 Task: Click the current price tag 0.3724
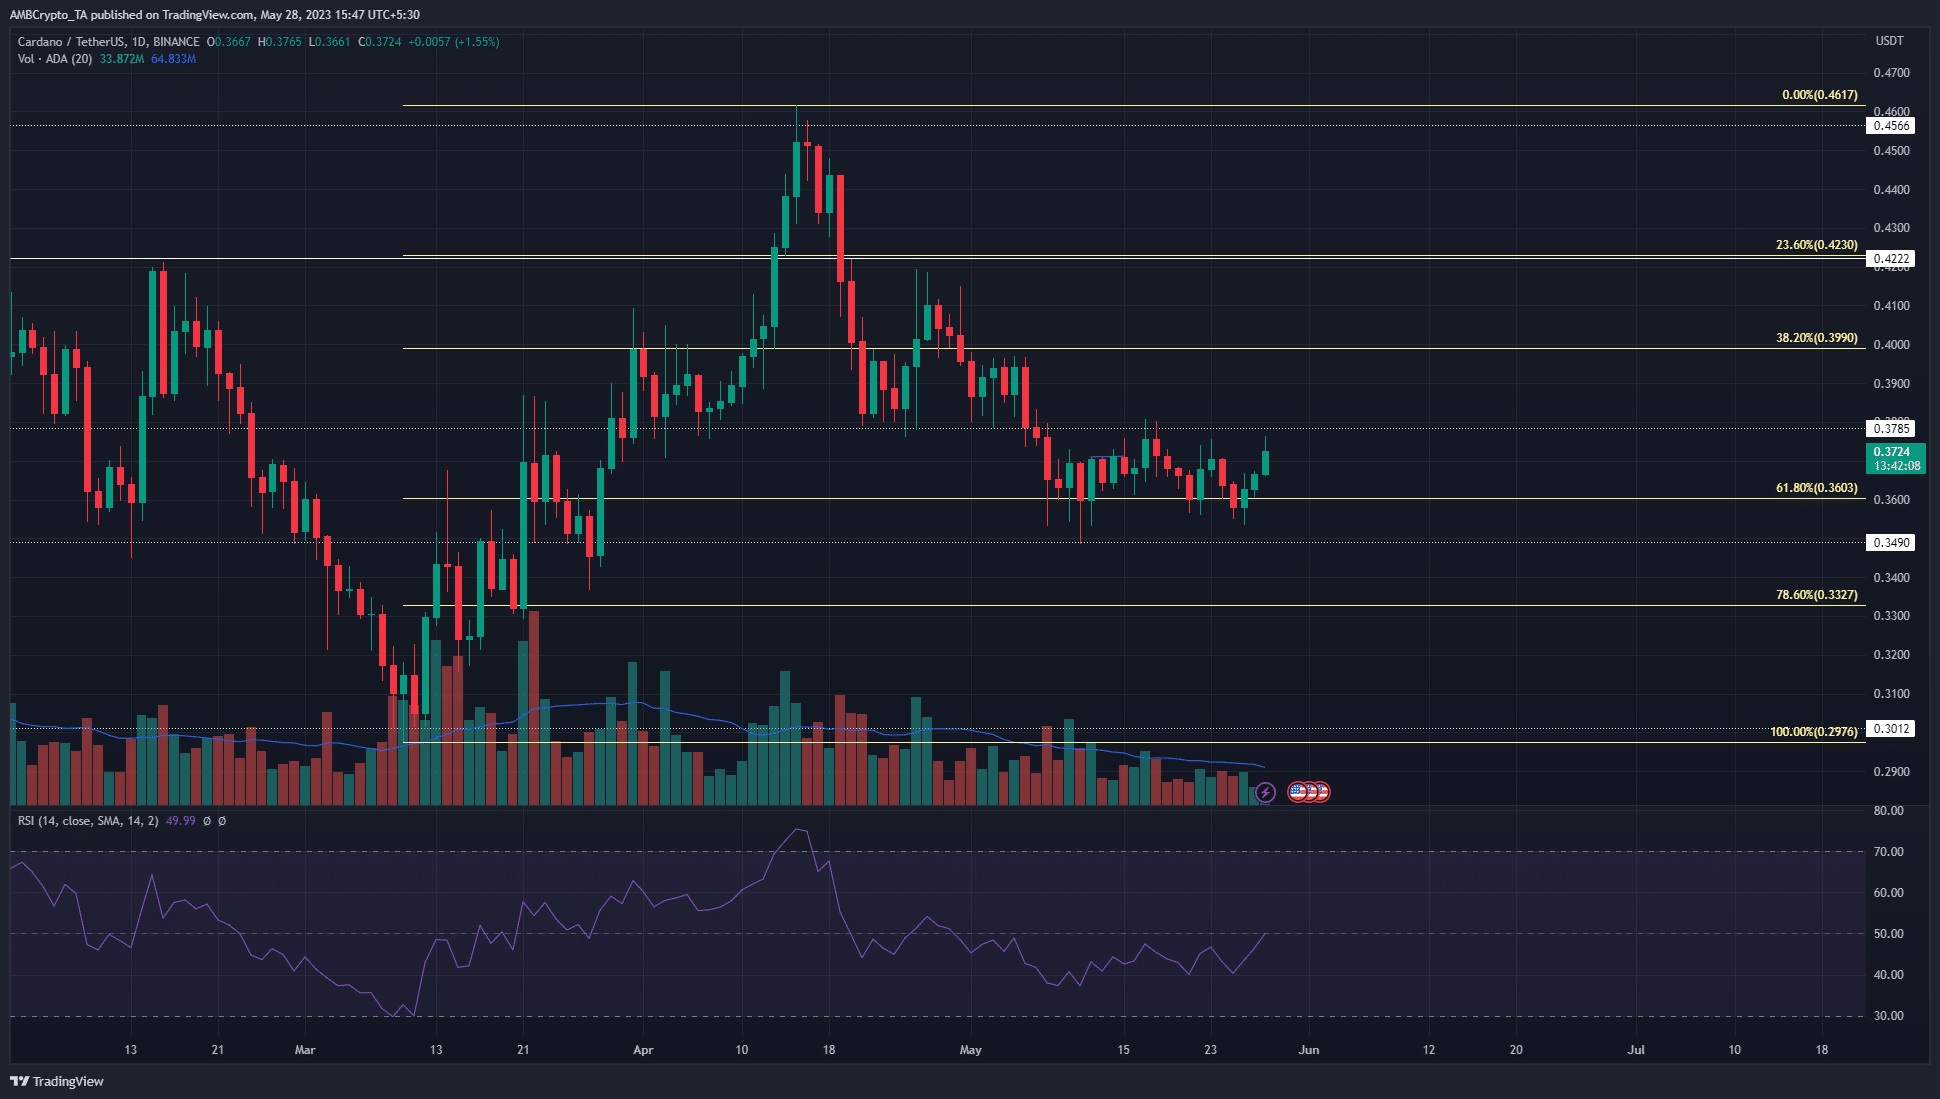coord(1896,458)
